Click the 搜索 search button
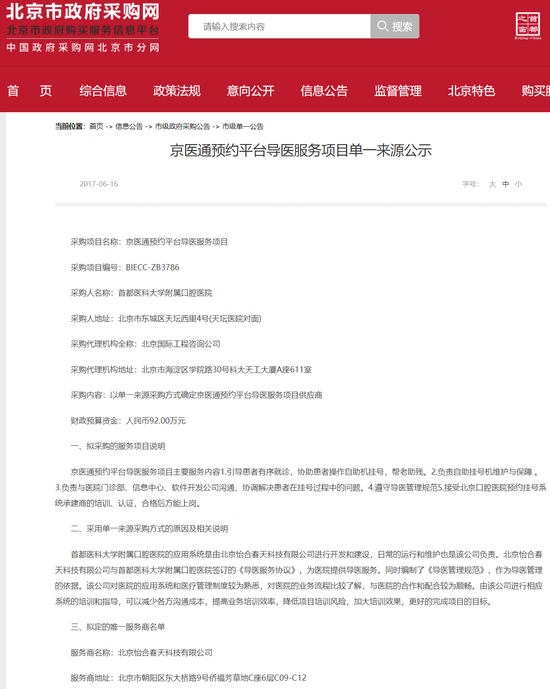The width and height of the screenshot is (550, 689). (x=395, y=26)
